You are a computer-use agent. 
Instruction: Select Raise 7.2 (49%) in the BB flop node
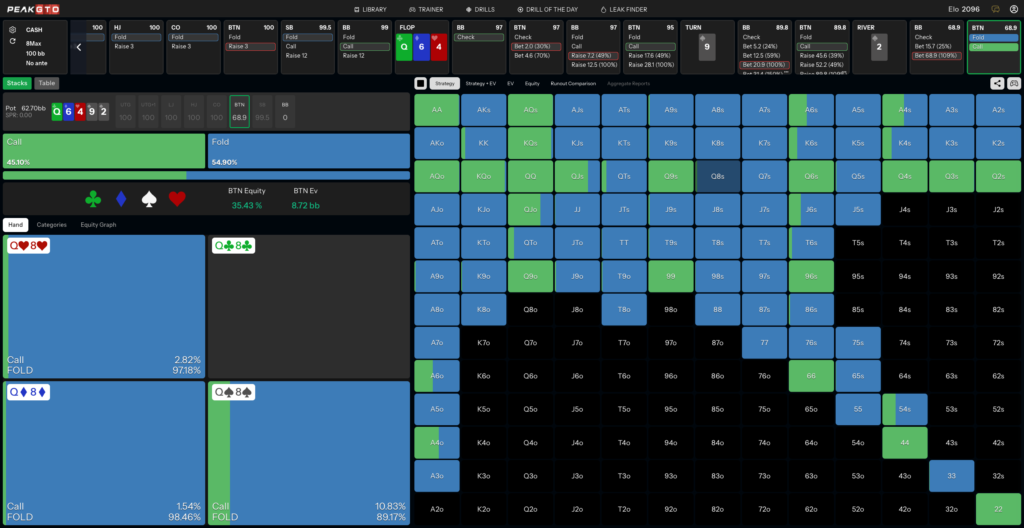(x=592, y=56)
